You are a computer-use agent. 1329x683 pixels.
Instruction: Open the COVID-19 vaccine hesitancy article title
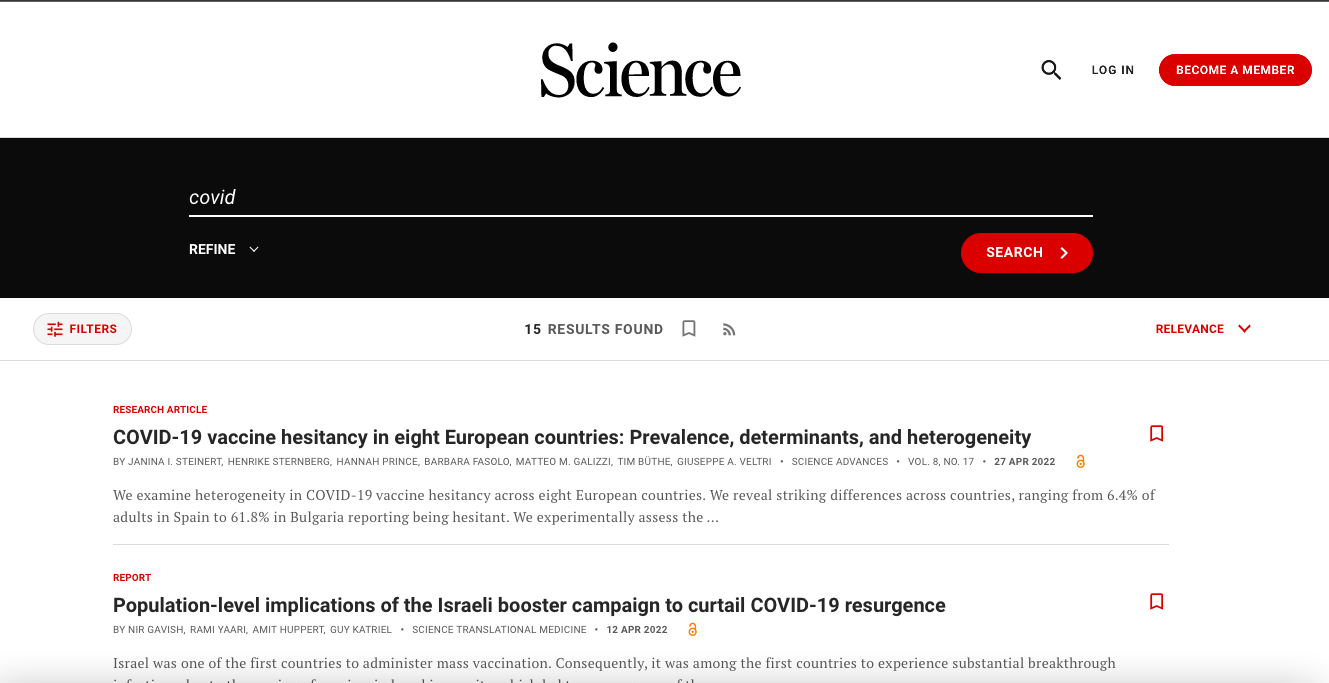[x=572, y=437]
